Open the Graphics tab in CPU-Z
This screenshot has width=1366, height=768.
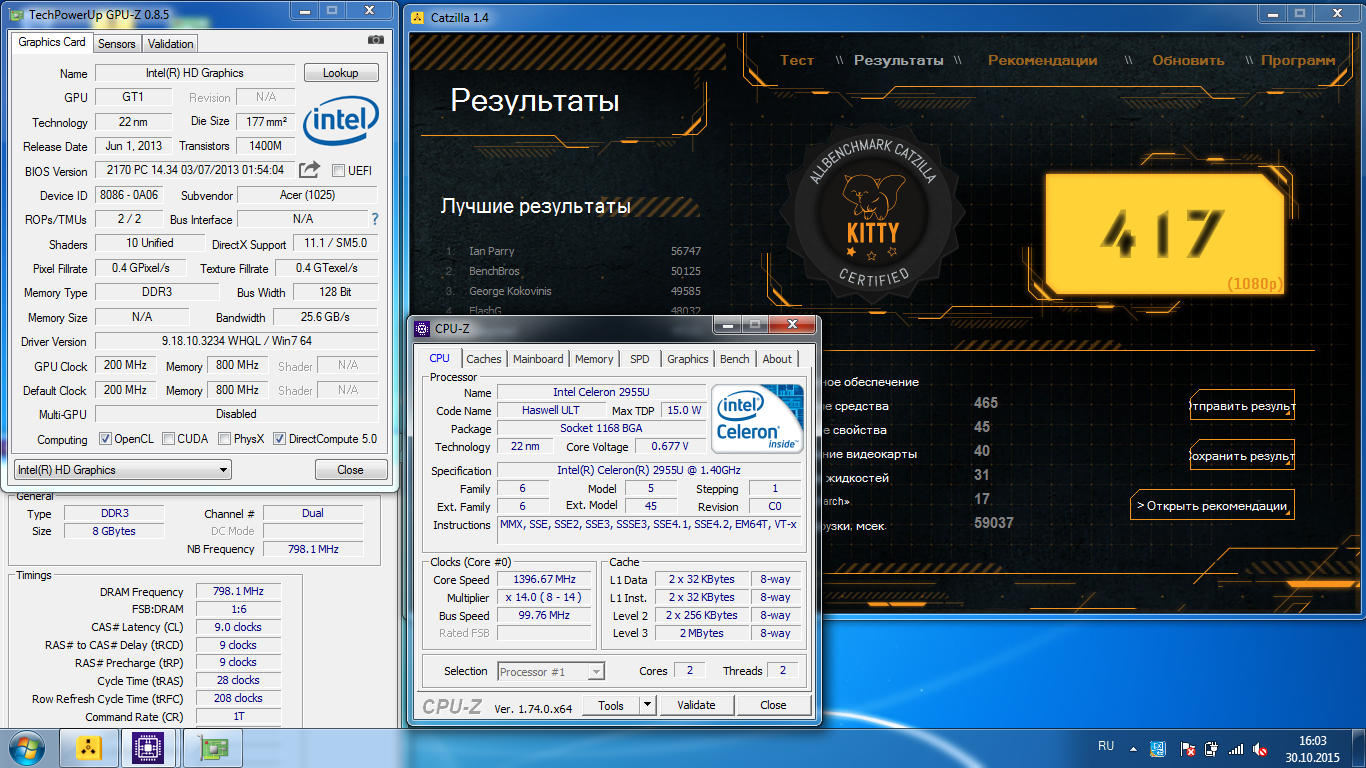click(688, 359)
